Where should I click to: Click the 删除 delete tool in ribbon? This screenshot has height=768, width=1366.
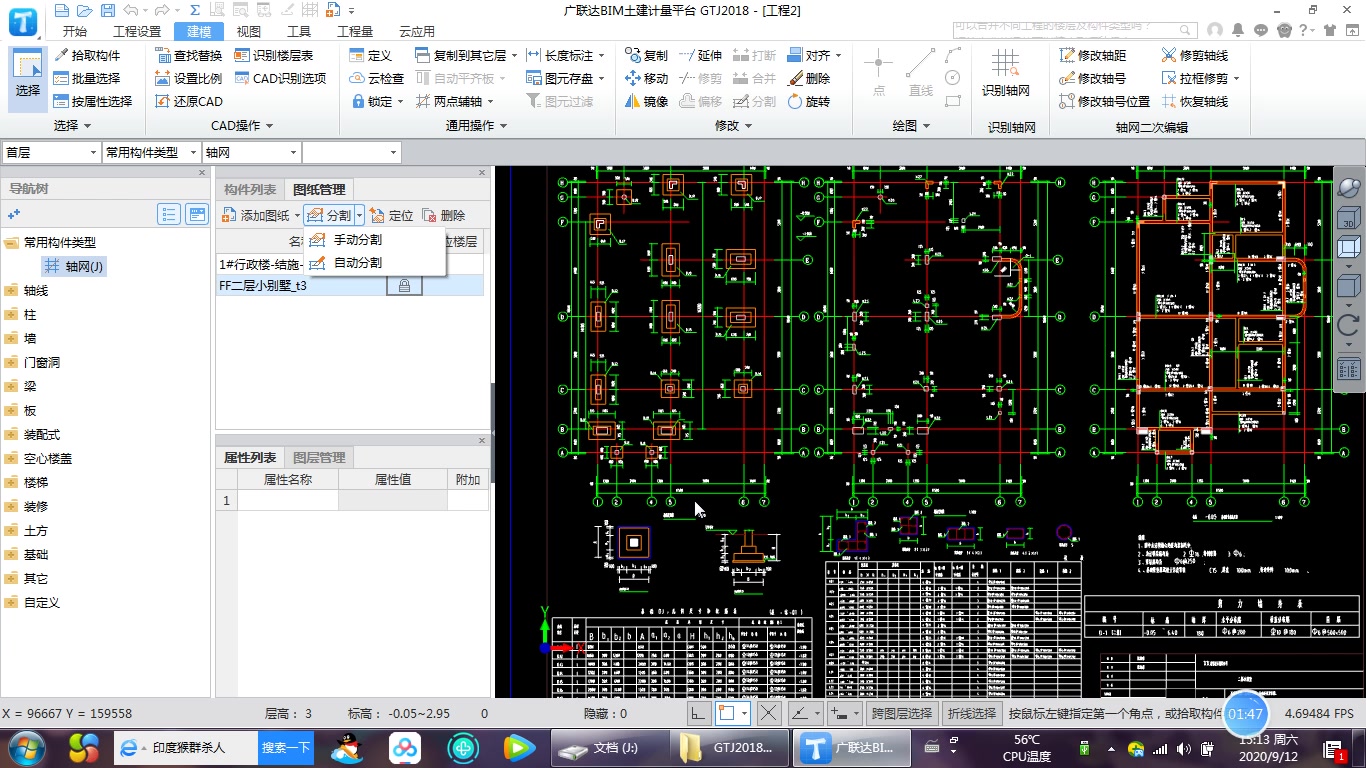click(809, 79)
